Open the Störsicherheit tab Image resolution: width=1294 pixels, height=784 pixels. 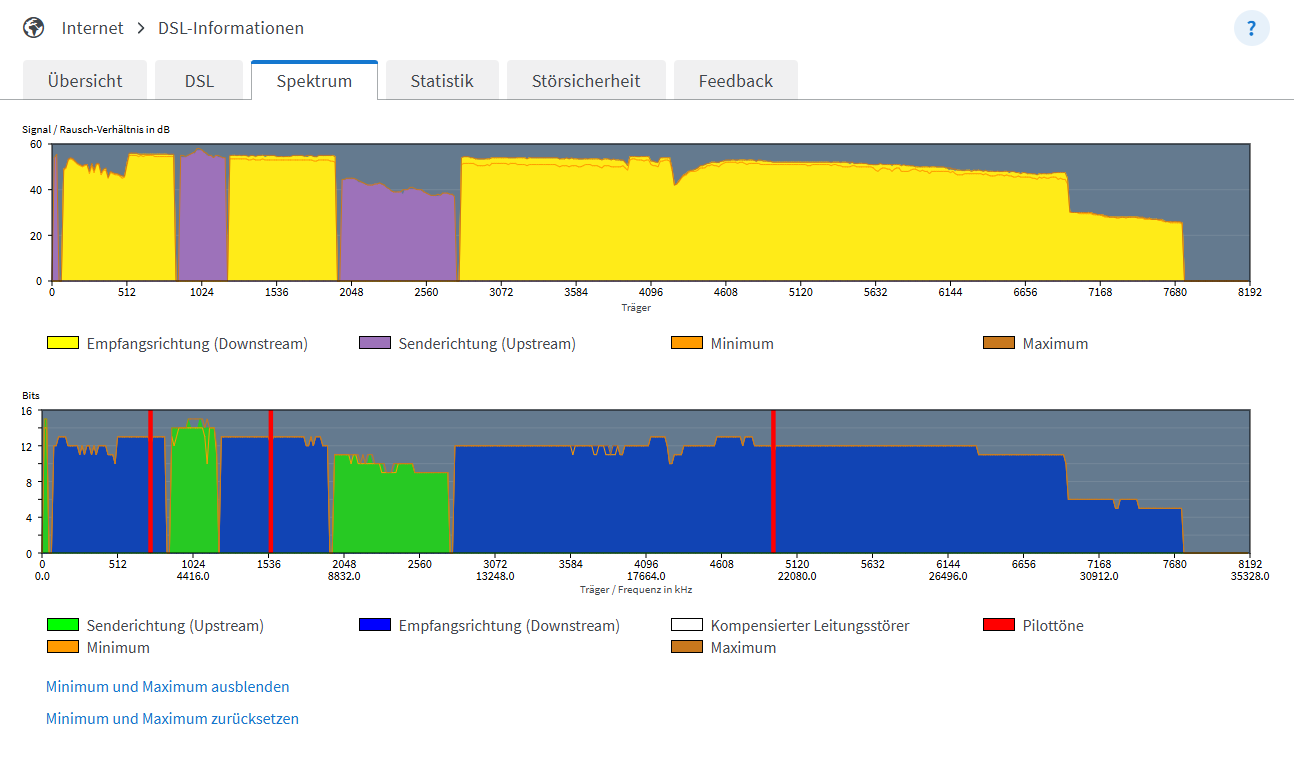[x=586, y=81]
